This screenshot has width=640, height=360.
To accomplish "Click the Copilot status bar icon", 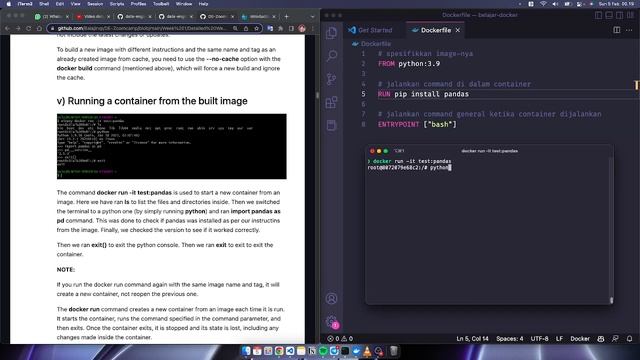I will [x=601, y=339].
